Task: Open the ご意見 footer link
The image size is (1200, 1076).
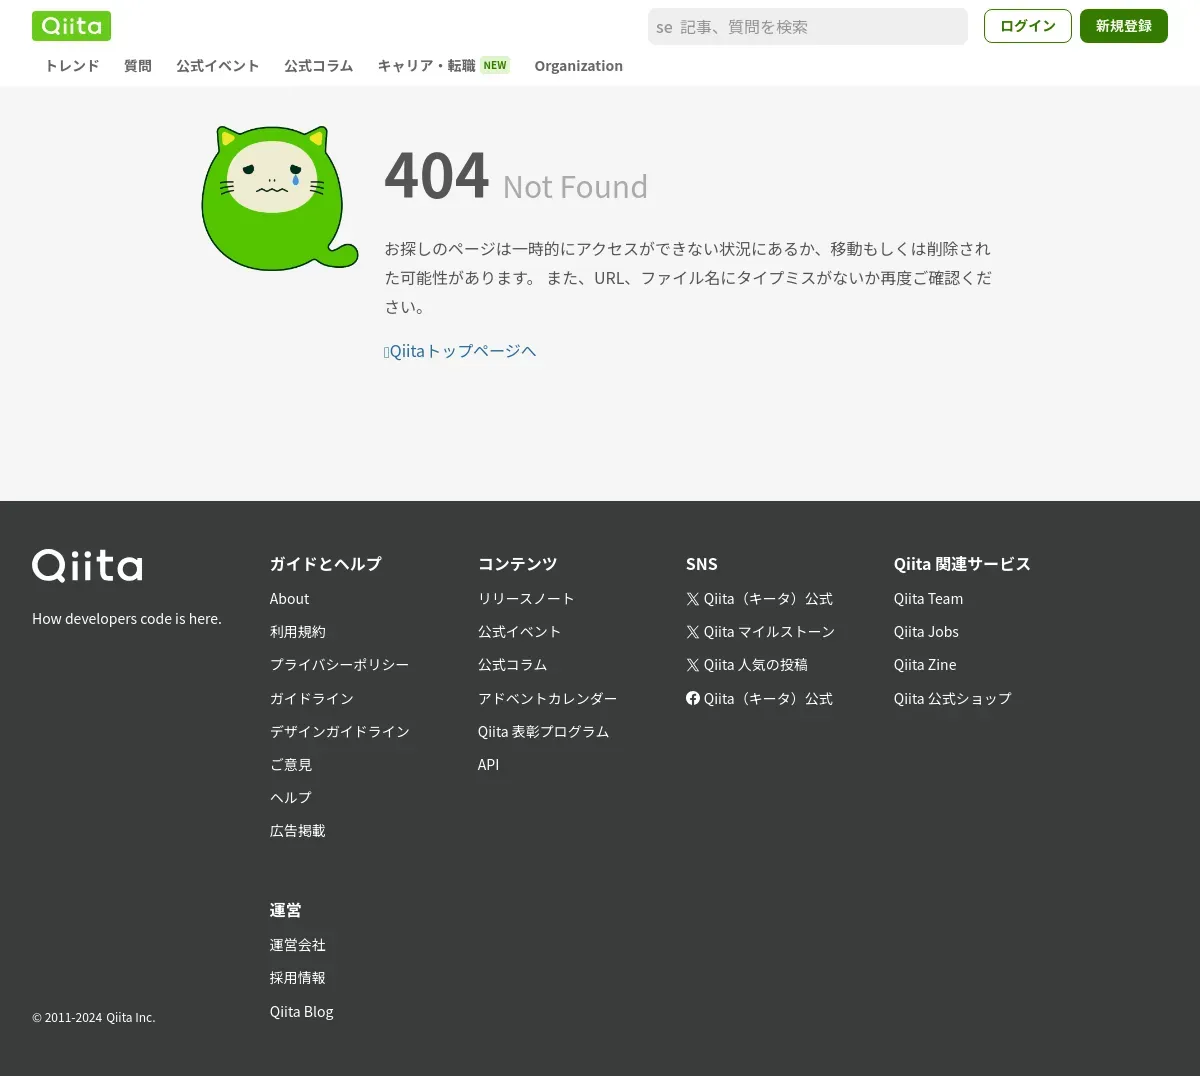Action: (291, 765)
